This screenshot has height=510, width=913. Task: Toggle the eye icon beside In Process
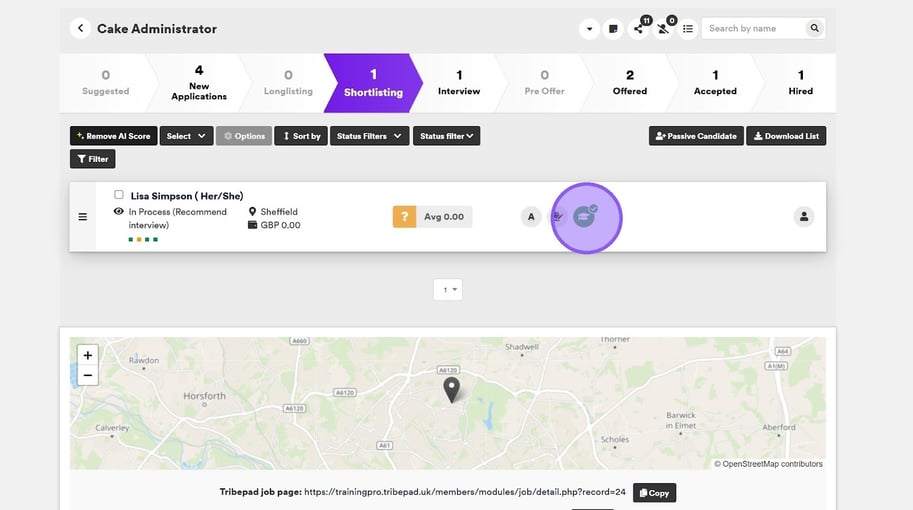(x=119, y=212)
